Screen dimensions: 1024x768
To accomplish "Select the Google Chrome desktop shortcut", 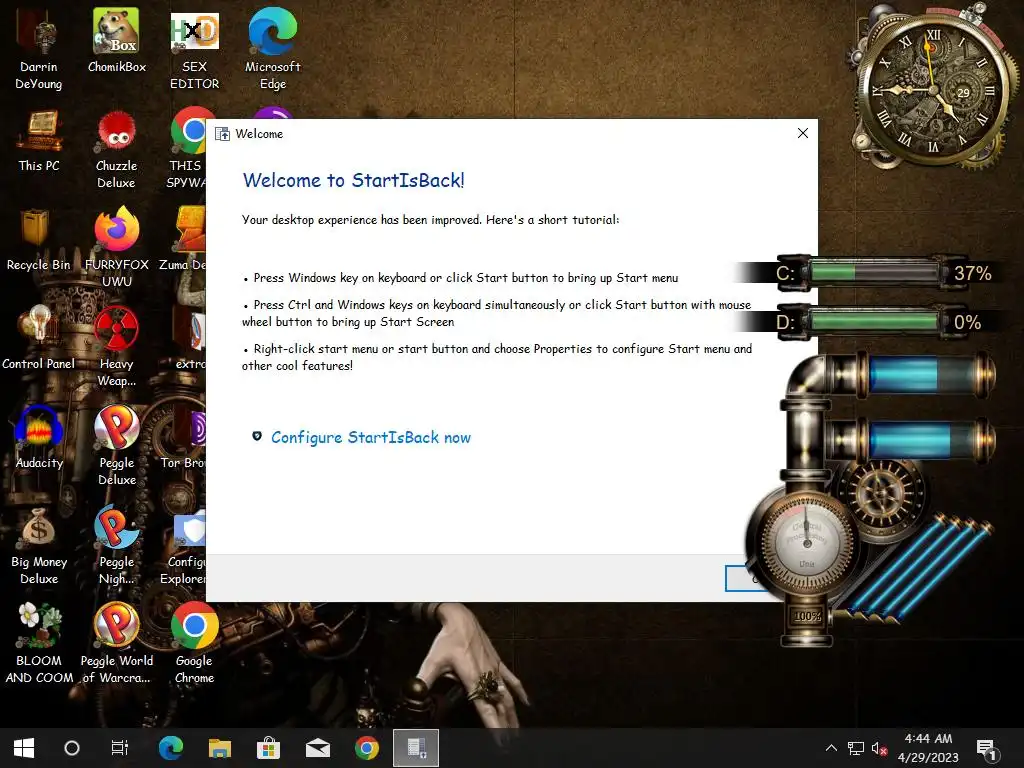I will click(194, 644).
